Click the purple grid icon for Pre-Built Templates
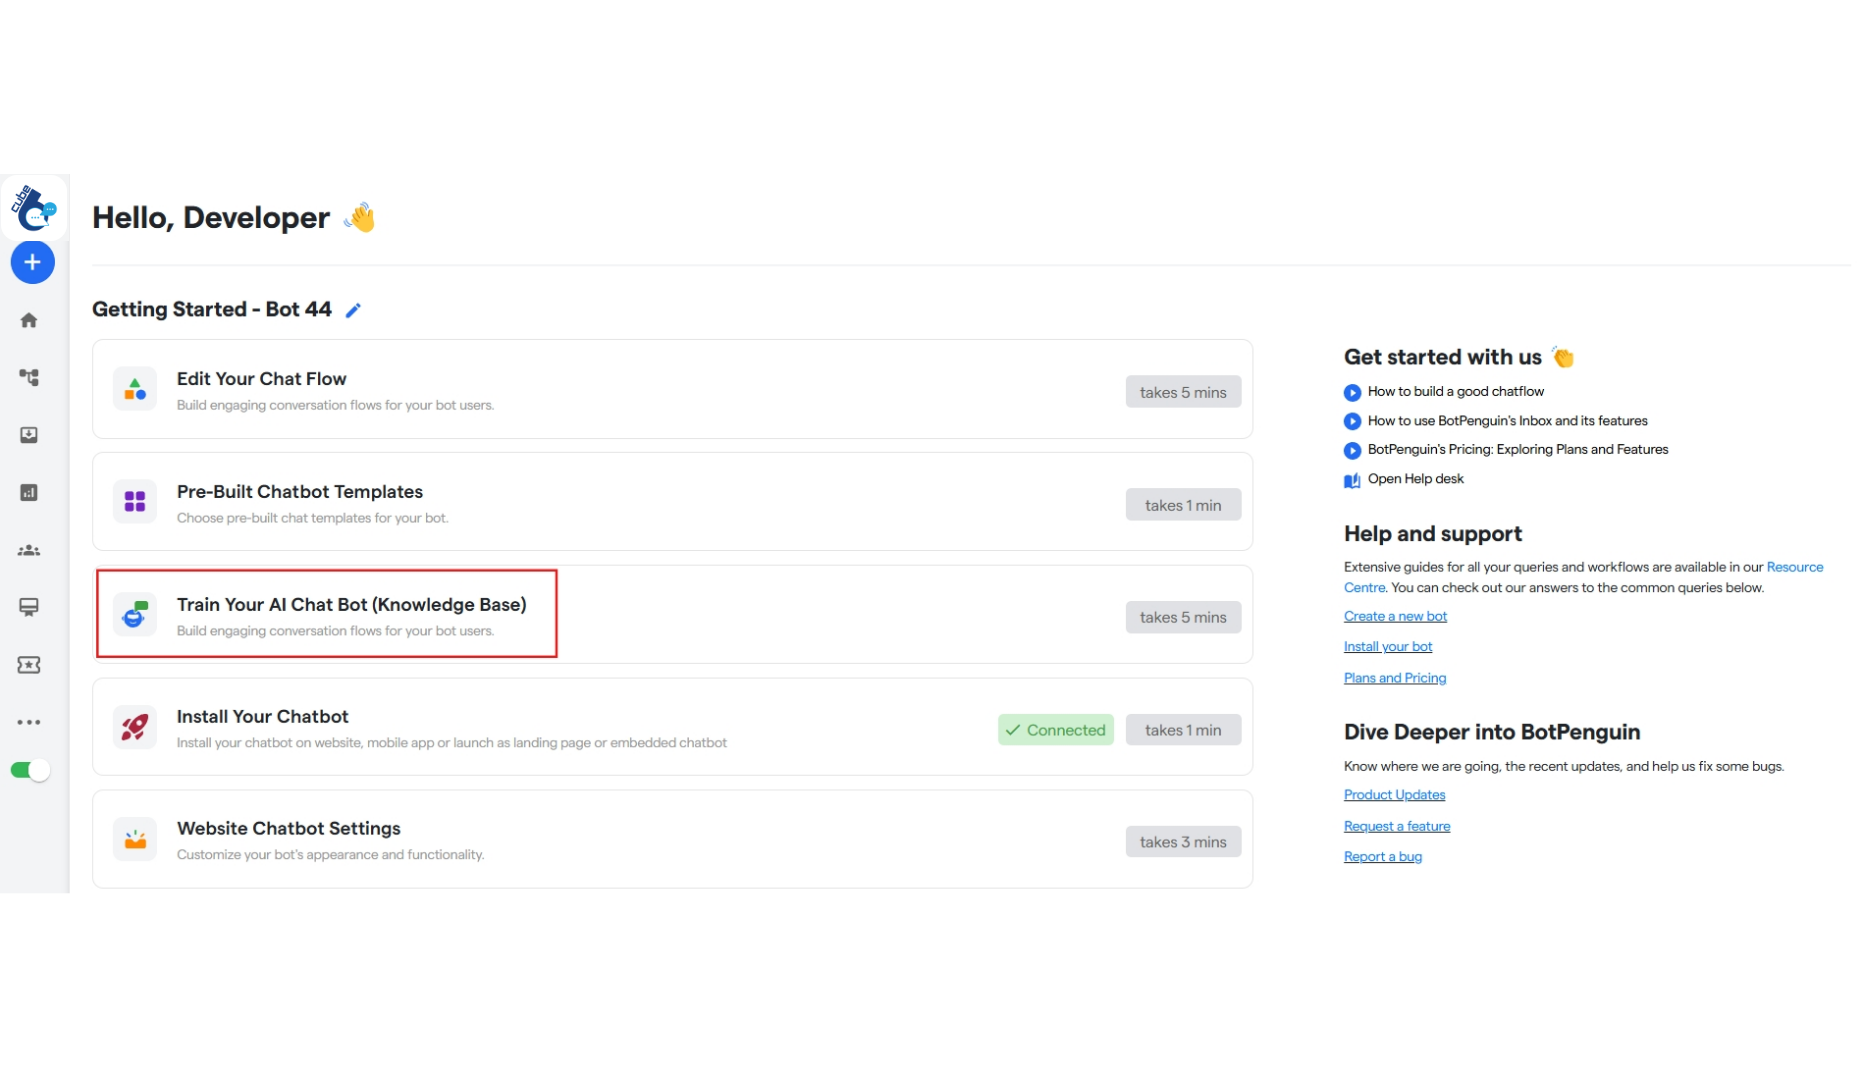This screenshot has width=1866, height=1080. point(135,501)
